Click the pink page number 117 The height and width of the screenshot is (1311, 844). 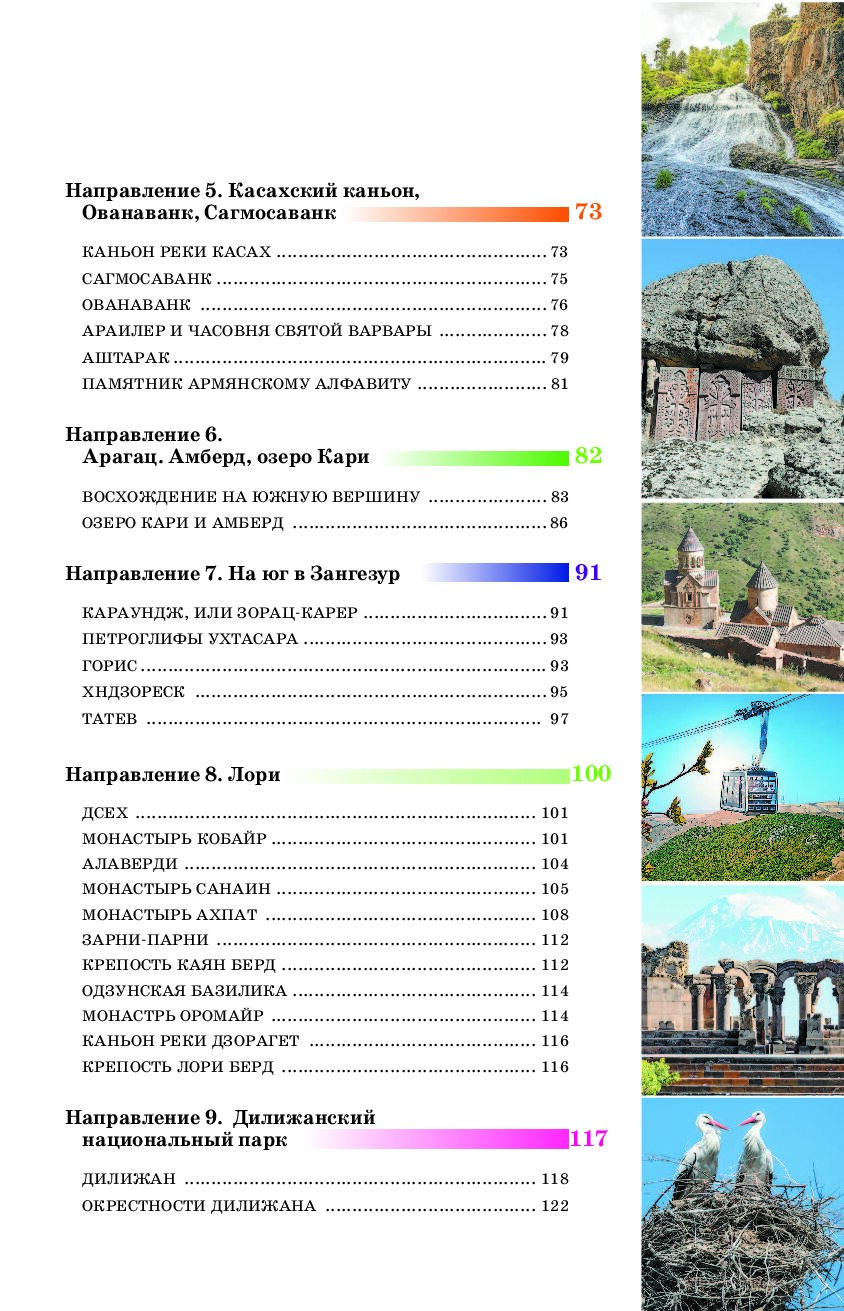pyautogui.click(x=588, y=1139)
